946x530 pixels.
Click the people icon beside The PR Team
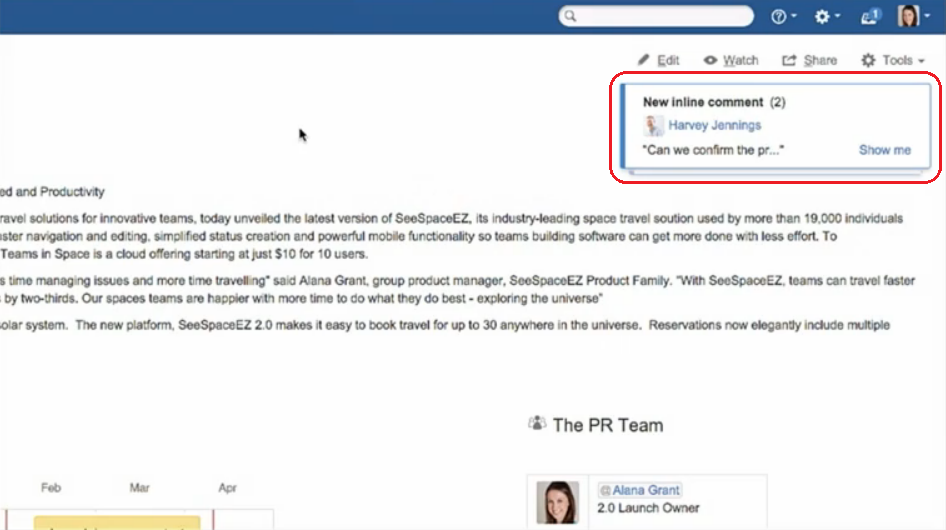coord(537,424)
